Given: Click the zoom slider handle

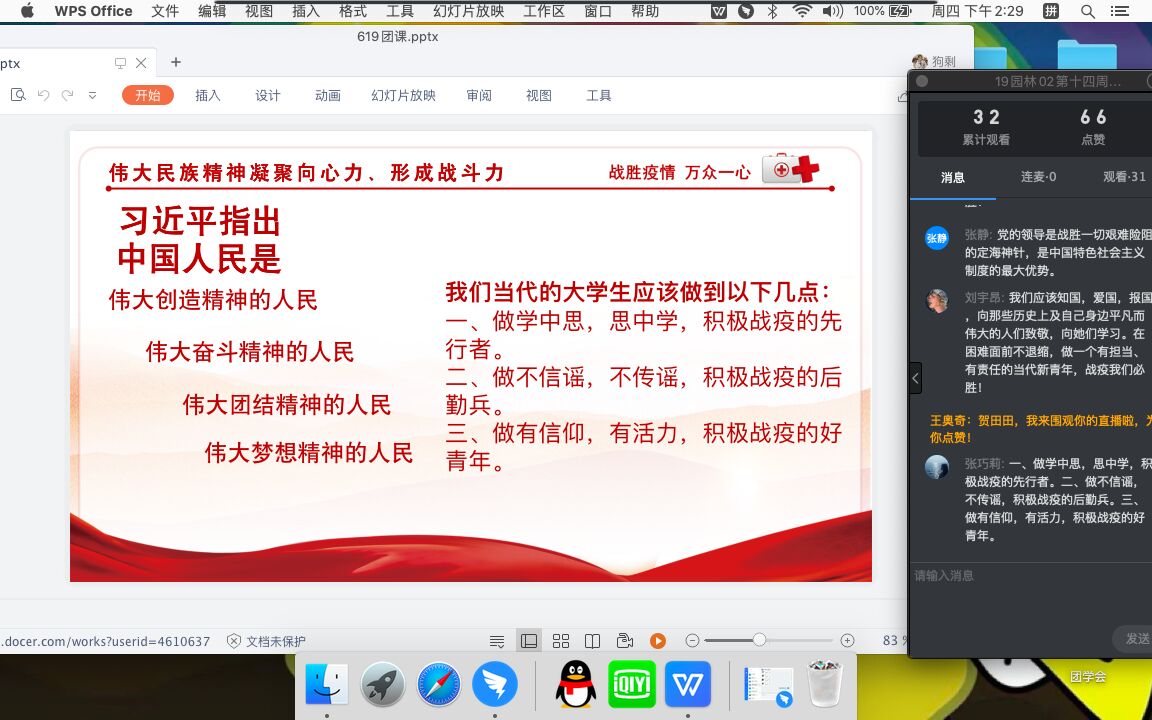Looking at the screenshot, I should [759, 640].
